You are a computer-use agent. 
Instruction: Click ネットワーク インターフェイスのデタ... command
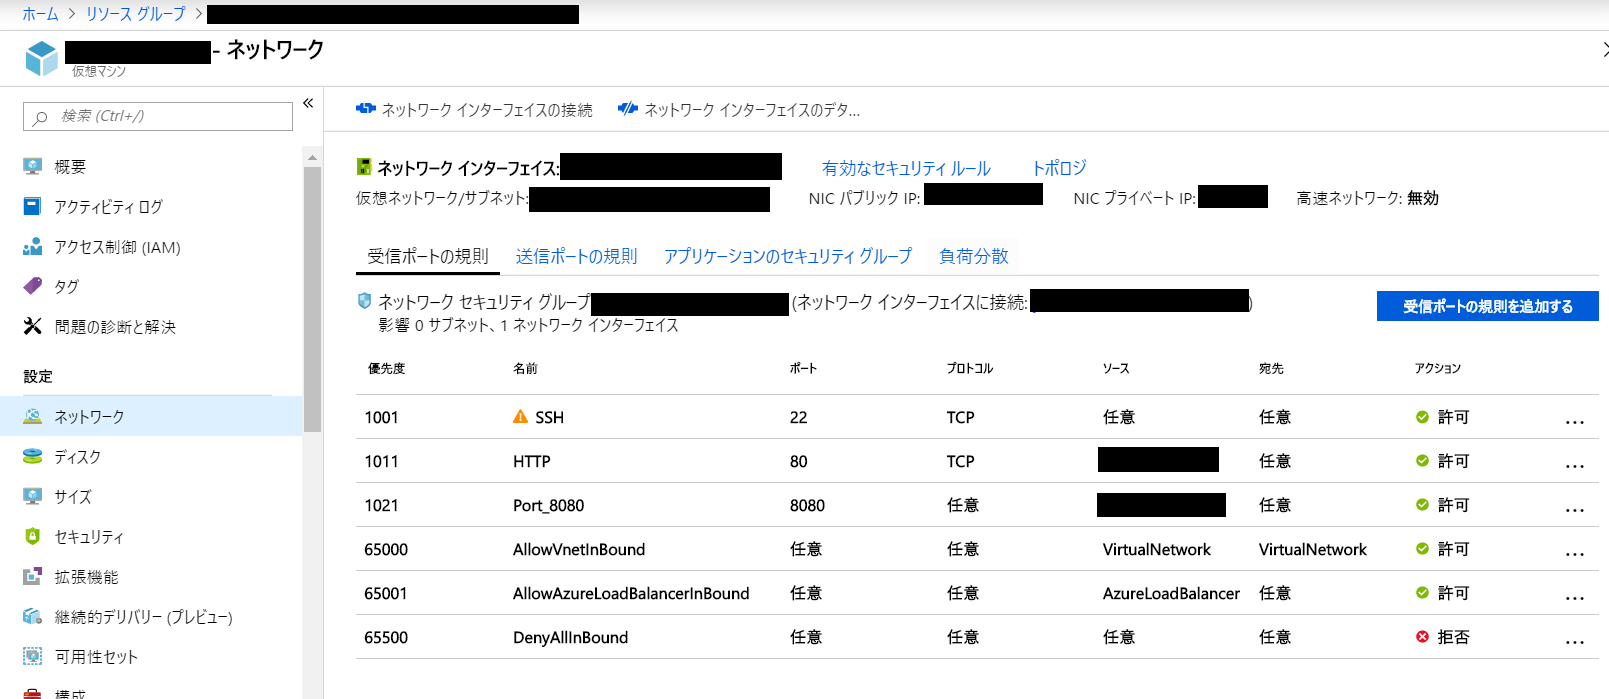point(739,109)
